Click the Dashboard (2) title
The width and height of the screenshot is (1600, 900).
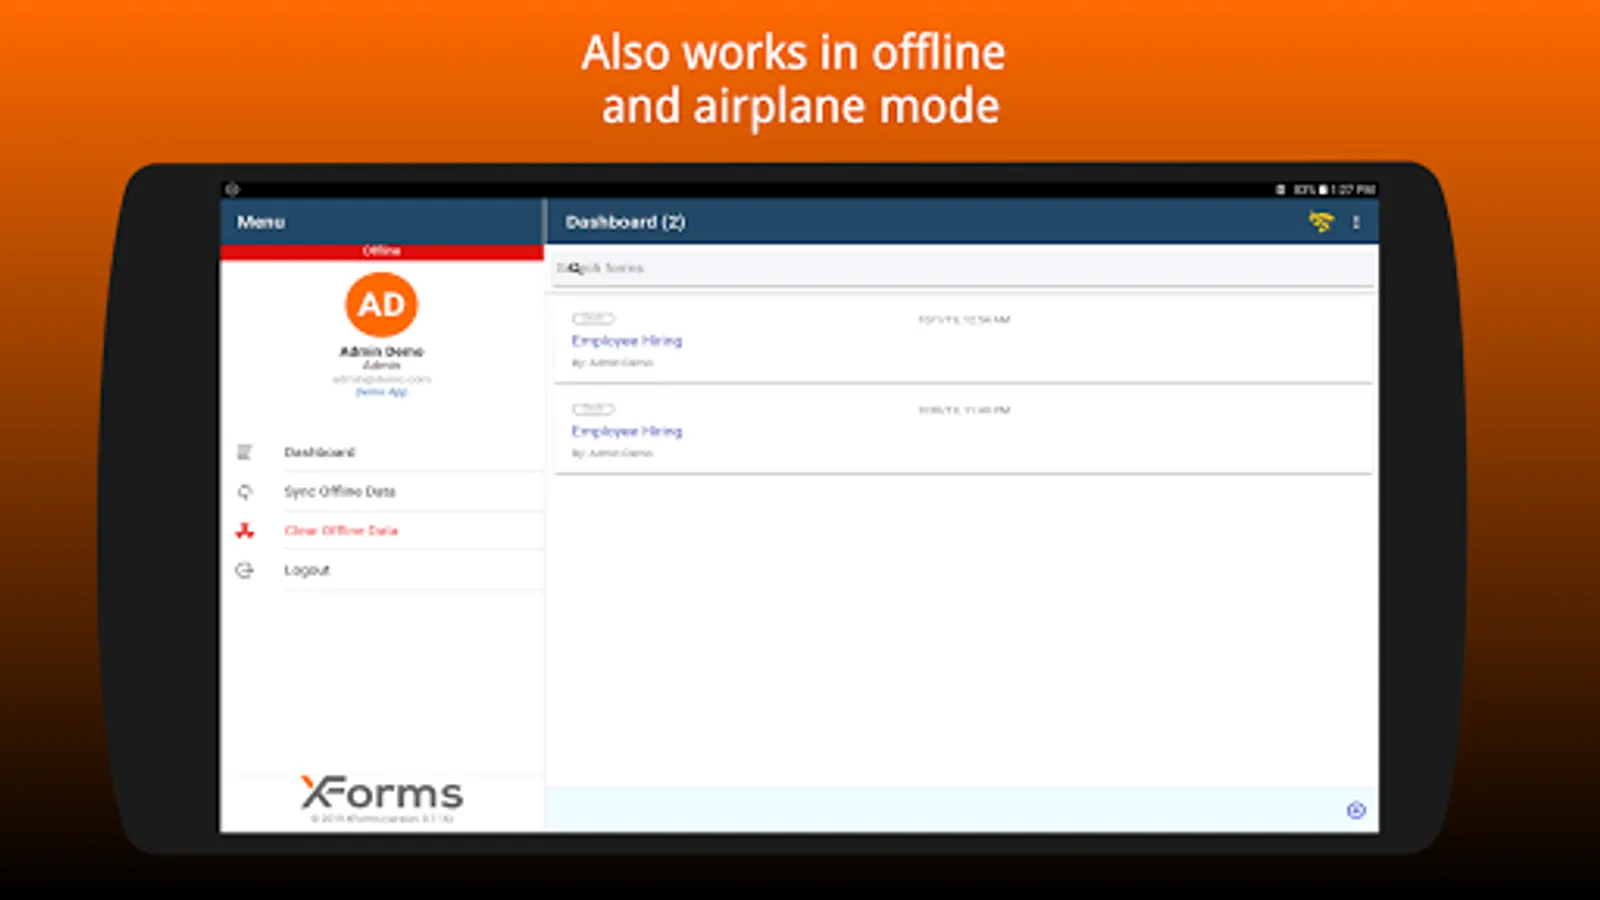click(x=625, y=222)
